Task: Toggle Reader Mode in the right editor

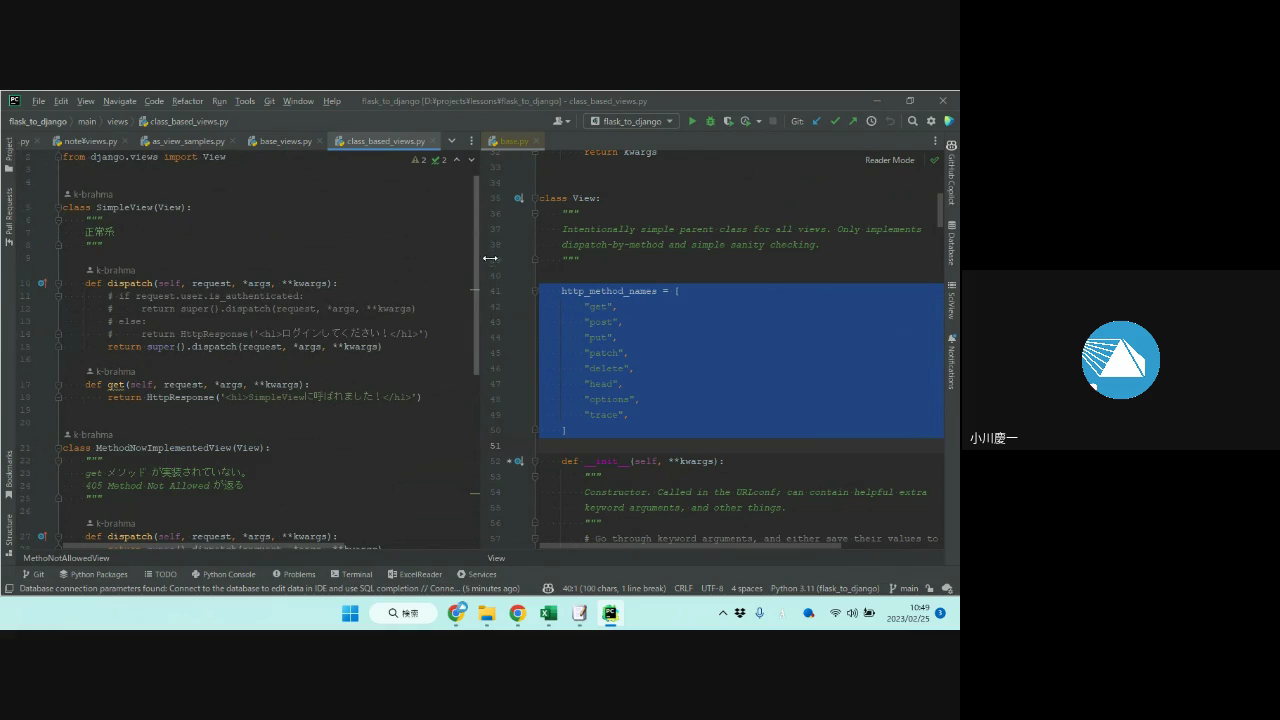Action: click(x=889, y=160)
